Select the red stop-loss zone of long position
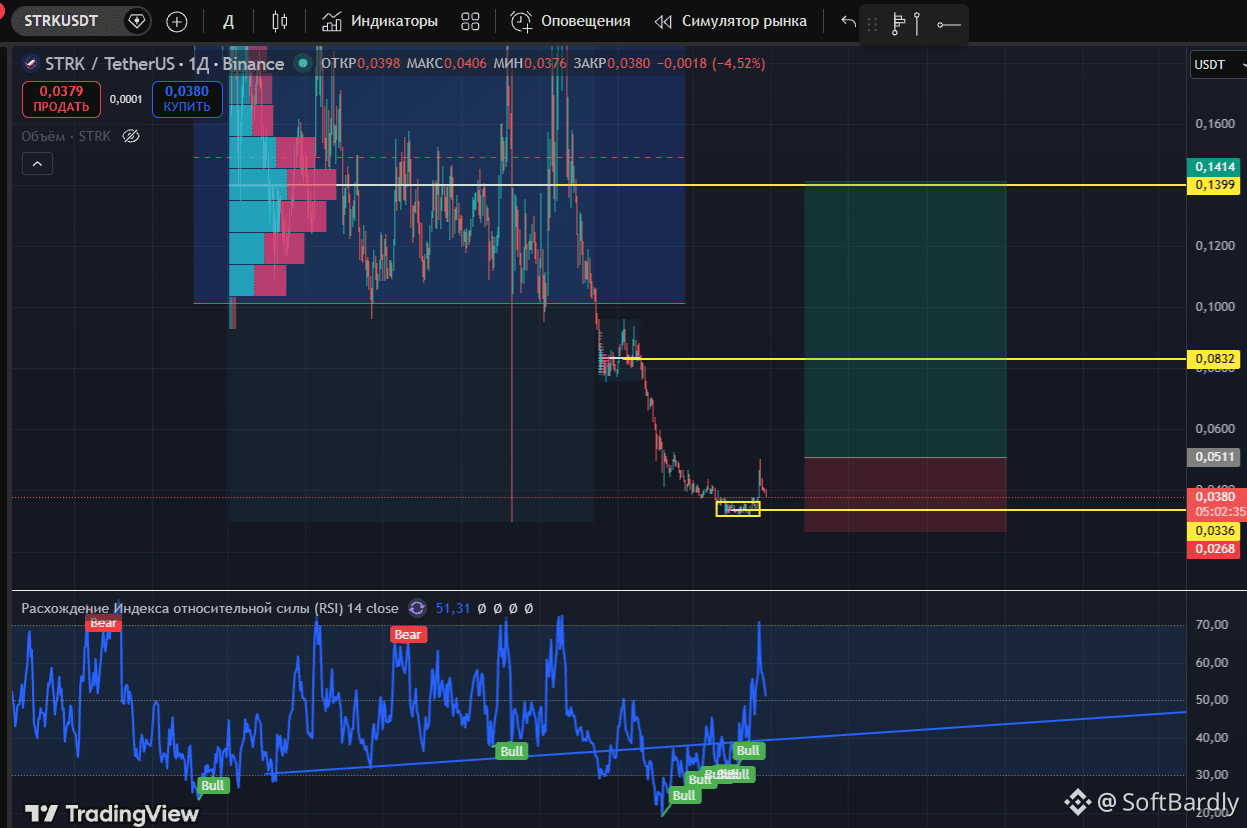The height and width of the screenshot is (828, 1247). pos(905,494)
